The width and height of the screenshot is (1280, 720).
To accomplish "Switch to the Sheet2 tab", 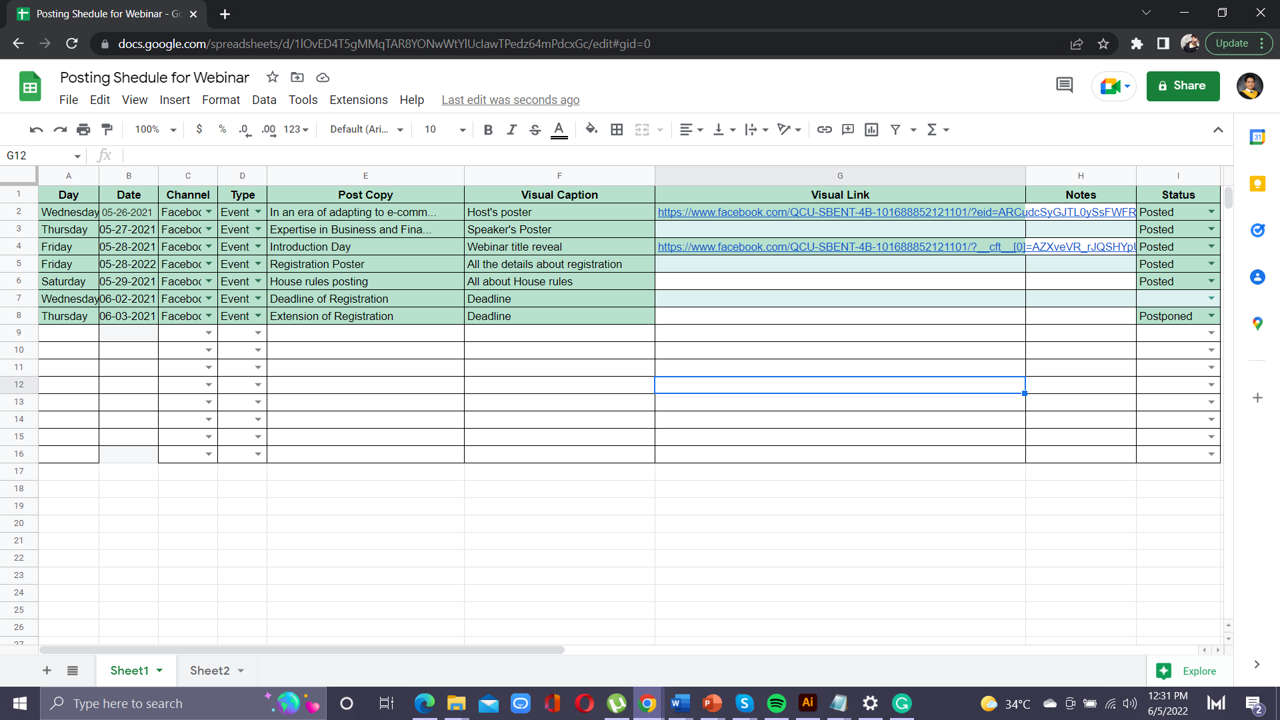I will click(210, 670).
